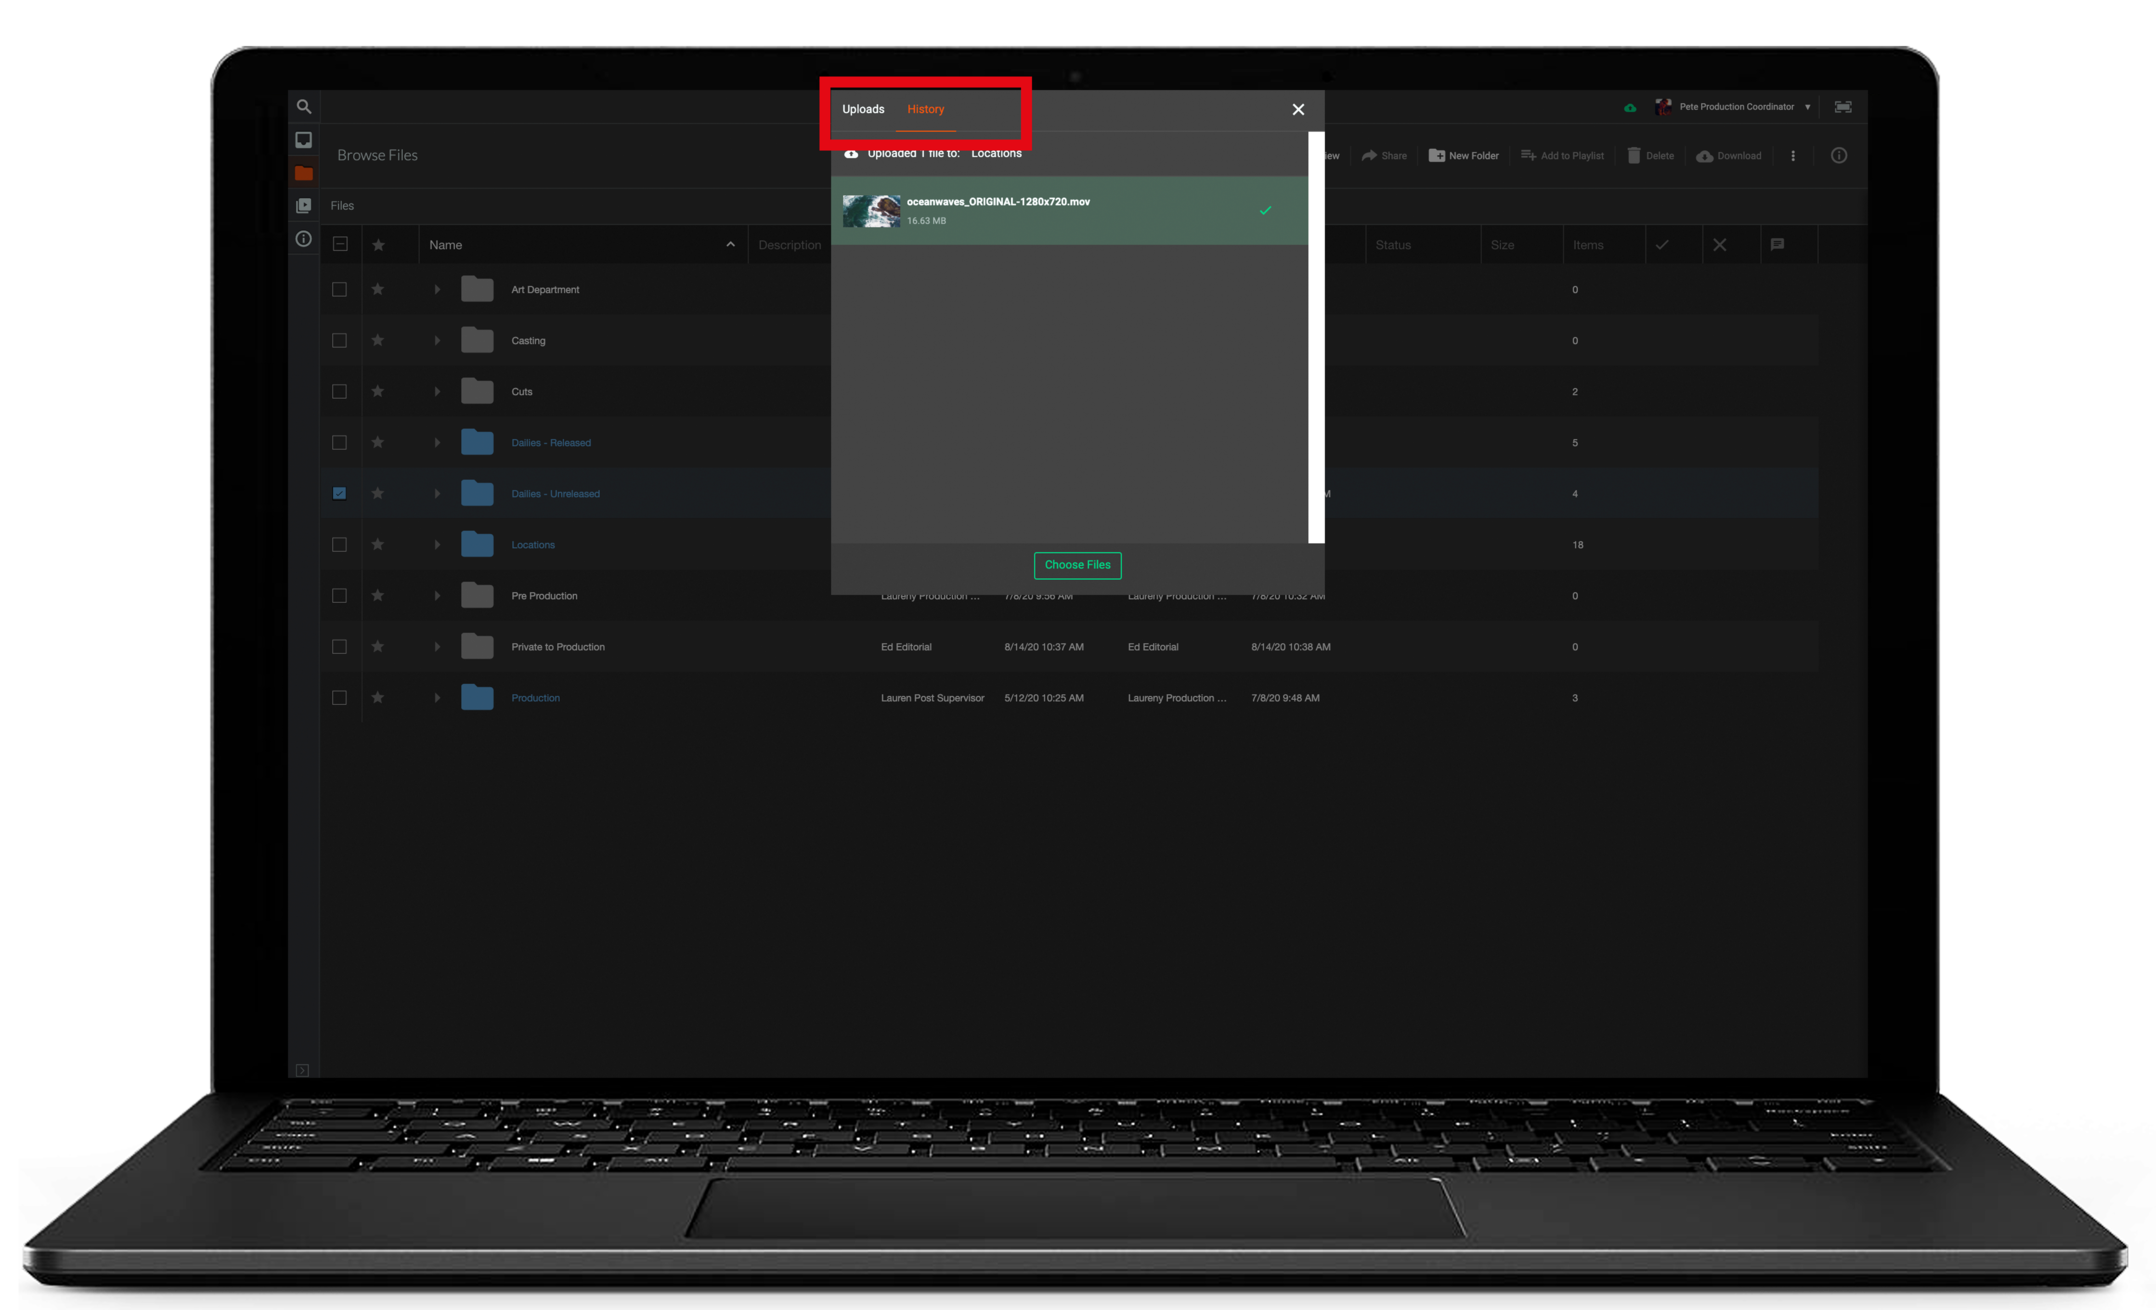The width and height of the screenshot is (2156, 1310).
Task: Click the Download cloud icon
Action: pyautogui.click(x=1705, y=156)
